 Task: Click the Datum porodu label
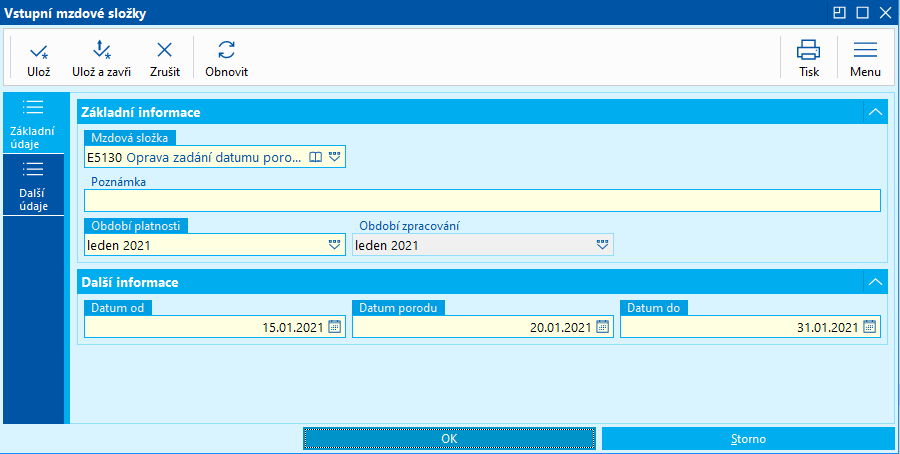click(398, 308)
